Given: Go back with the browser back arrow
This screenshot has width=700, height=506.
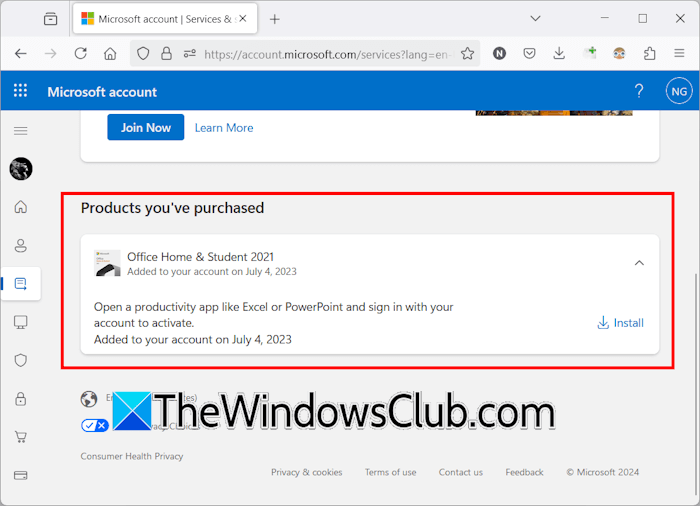Looking at the screenshot, I should point(21,54).
